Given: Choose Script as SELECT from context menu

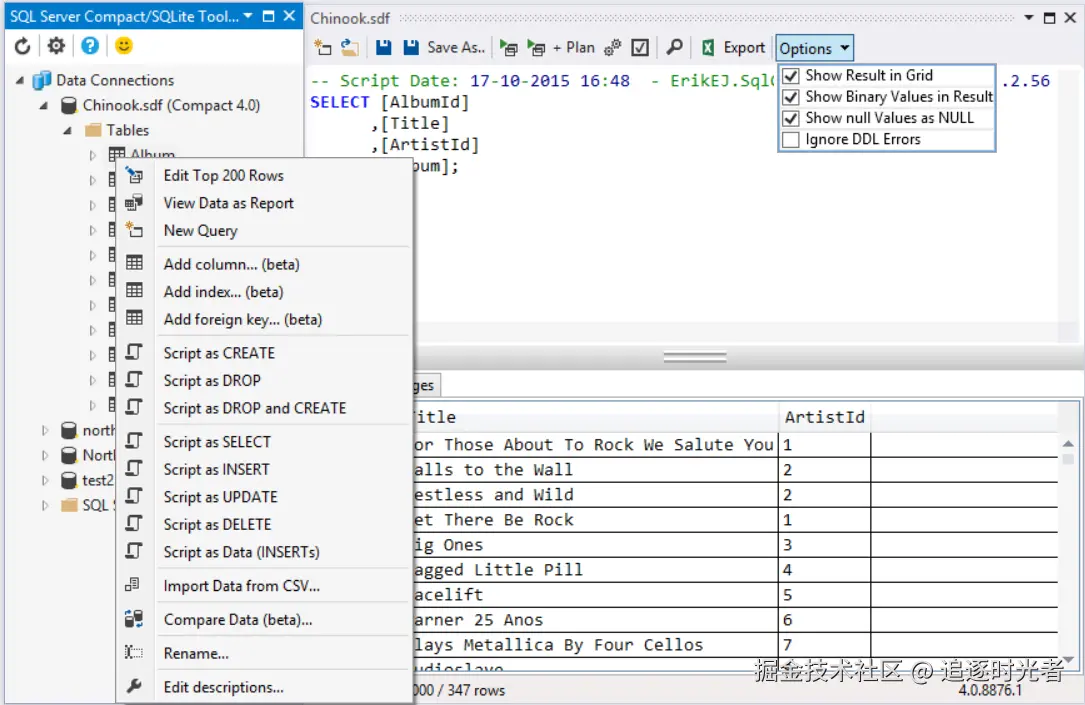Looking at the screenshot, I should tap(217, 442).
